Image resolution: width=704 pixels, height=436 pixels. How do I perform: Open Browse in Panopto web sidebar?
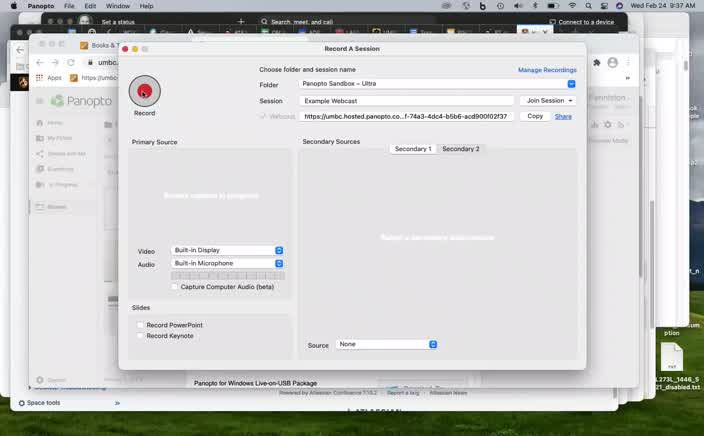click(x=51, y=207)
